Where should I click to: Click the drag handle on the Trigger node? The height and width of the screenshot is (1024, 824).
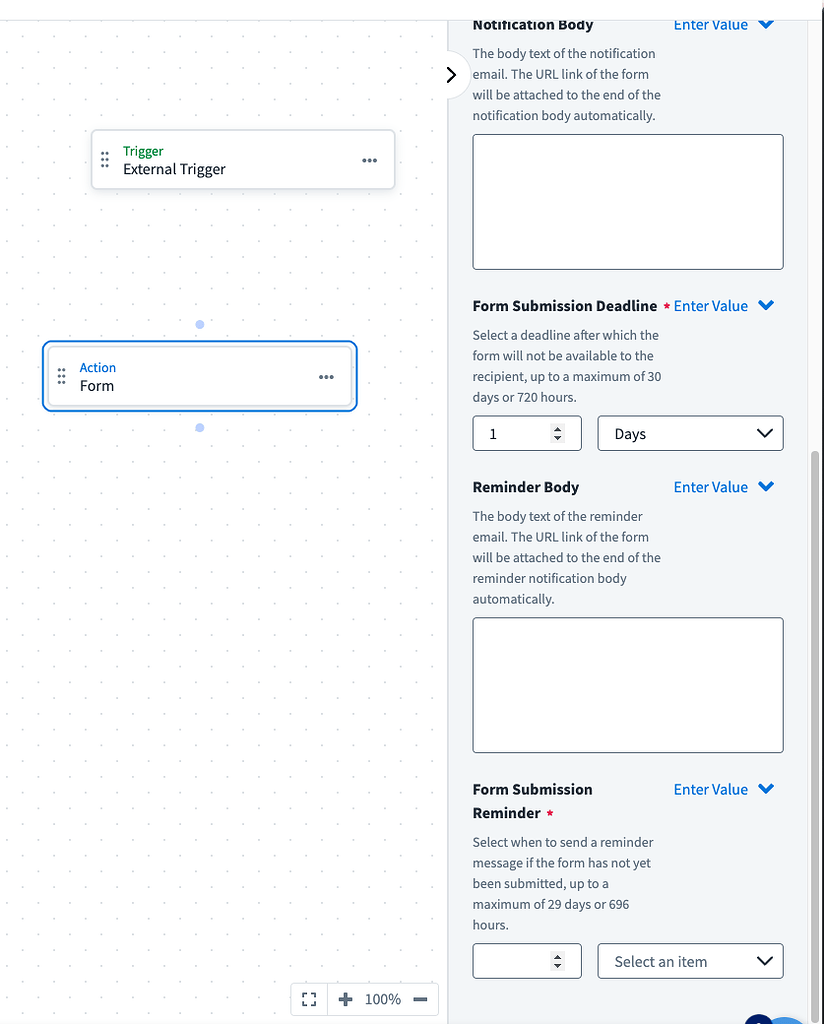click(x=104, y=159)
